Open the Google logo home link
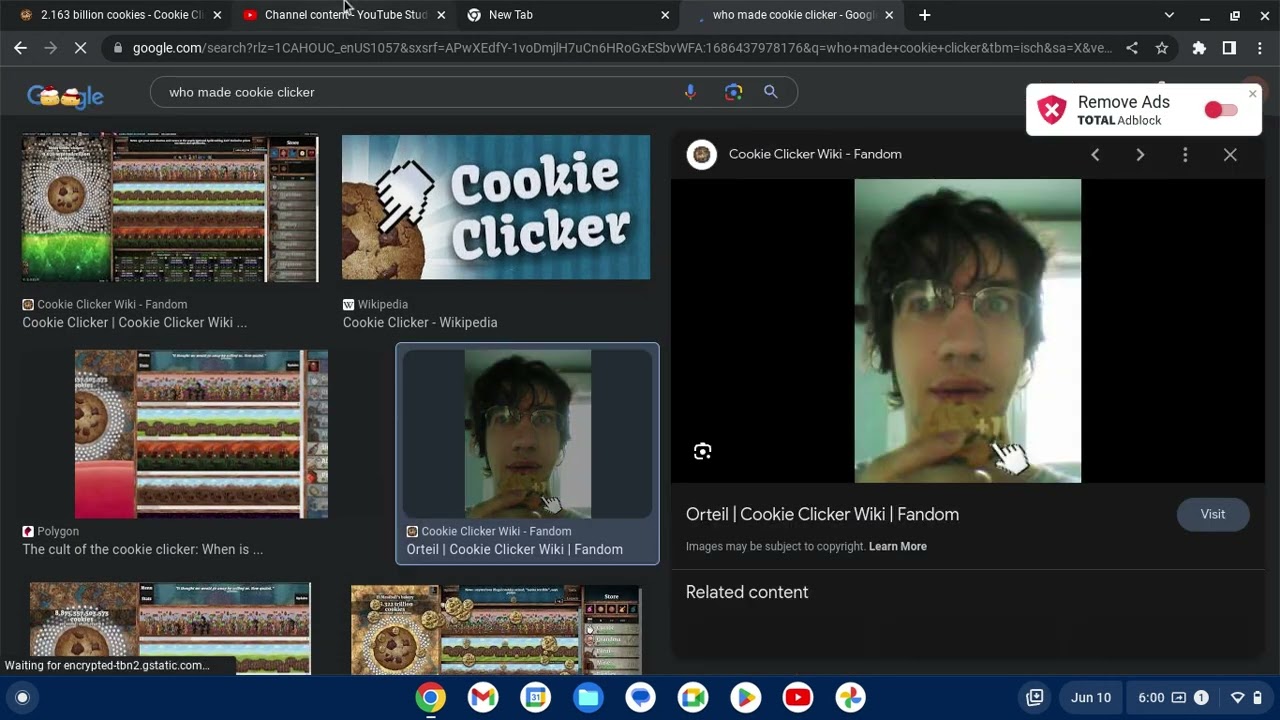Screen dimensions: 1280x720 point(65,95)
